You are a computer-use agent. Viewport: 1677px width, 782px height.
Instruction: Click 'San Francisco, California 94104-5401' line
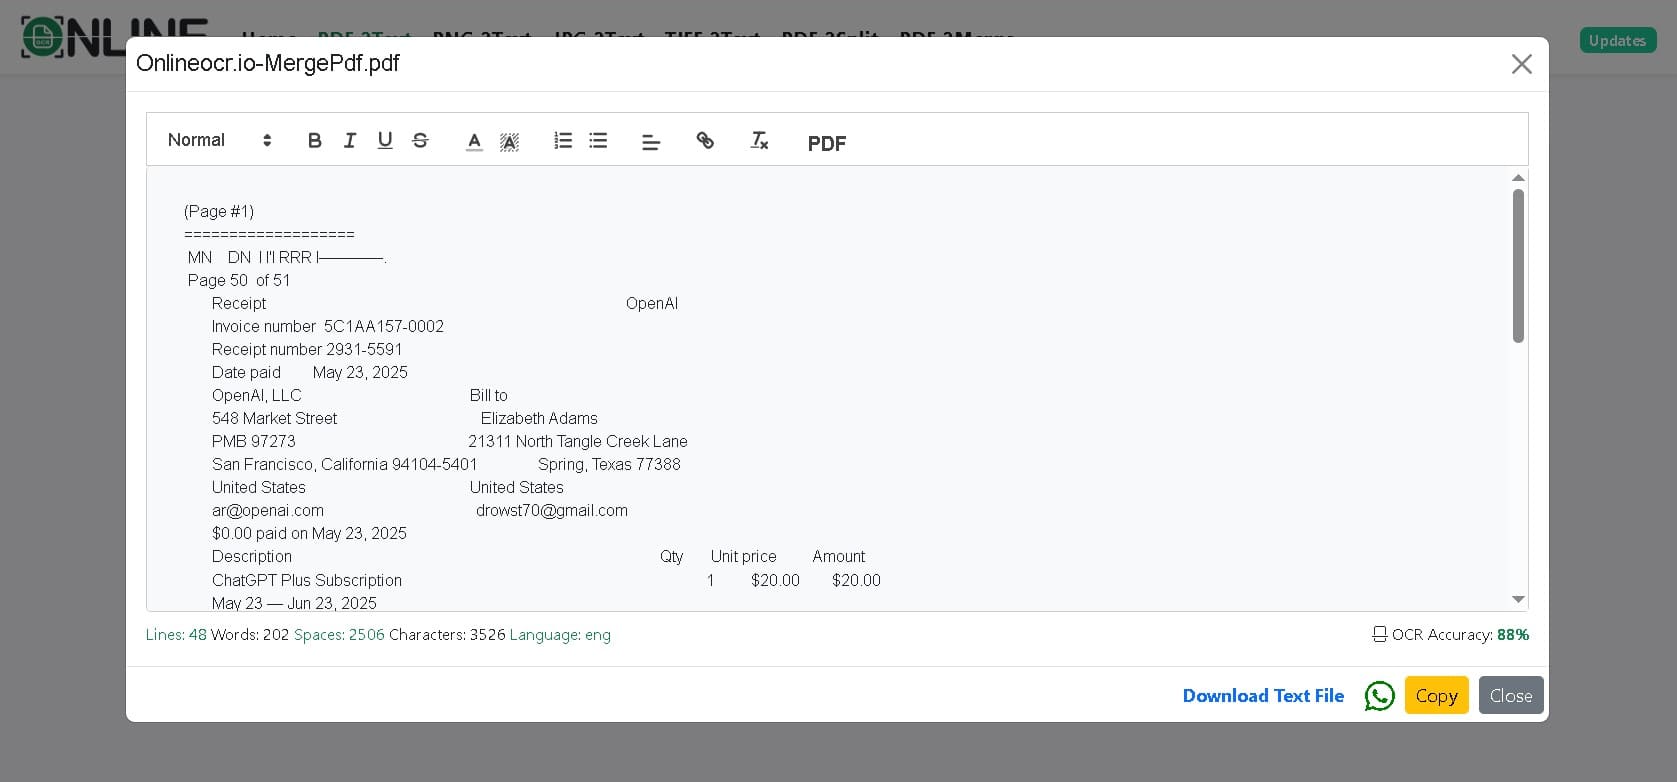pos(345,464)
